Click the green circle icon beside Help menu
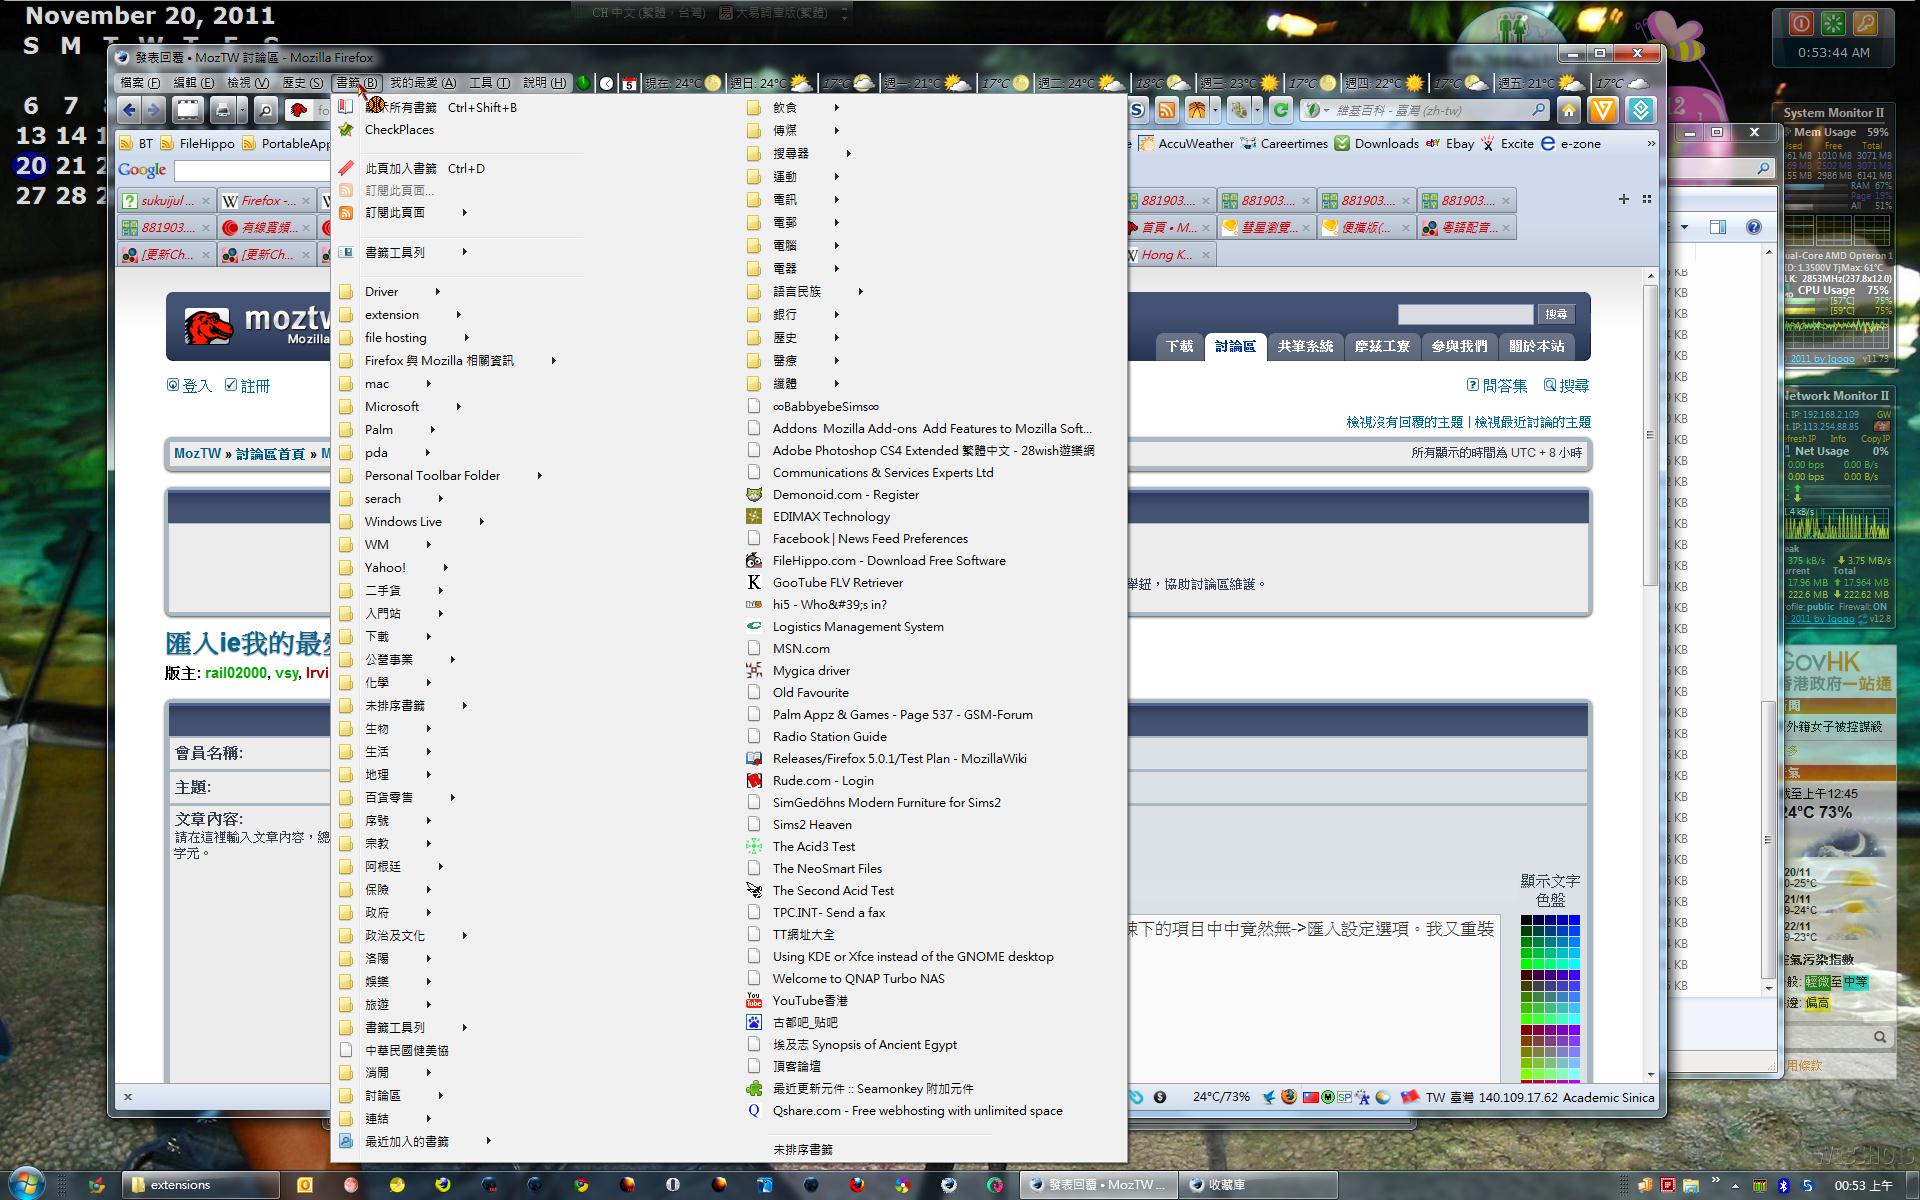 583,83
